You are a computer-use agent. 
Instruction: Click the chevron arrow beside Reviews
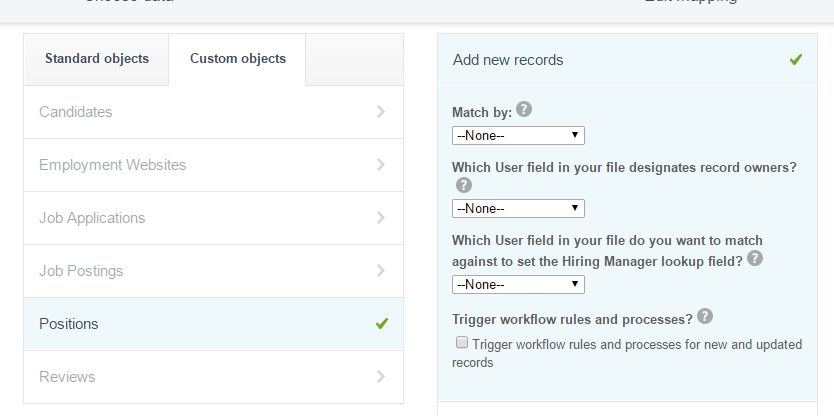pyautogui.click(x=381, y=377)
